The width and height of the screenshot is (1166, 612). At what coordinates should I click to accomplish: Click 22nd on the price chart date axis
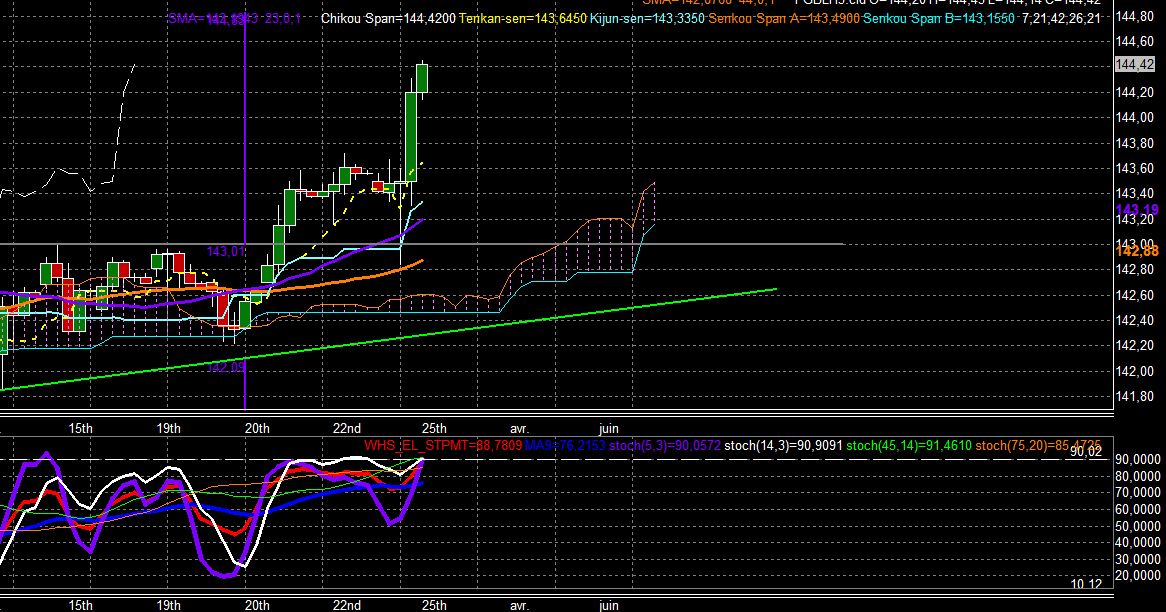[x=347, y=428]
